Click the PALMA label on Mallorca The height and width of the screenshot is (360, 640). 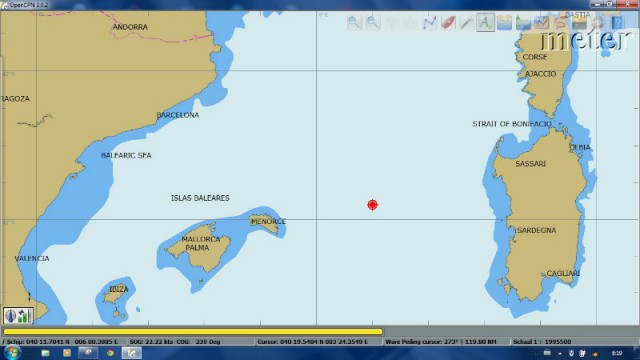tap(197, 248)
